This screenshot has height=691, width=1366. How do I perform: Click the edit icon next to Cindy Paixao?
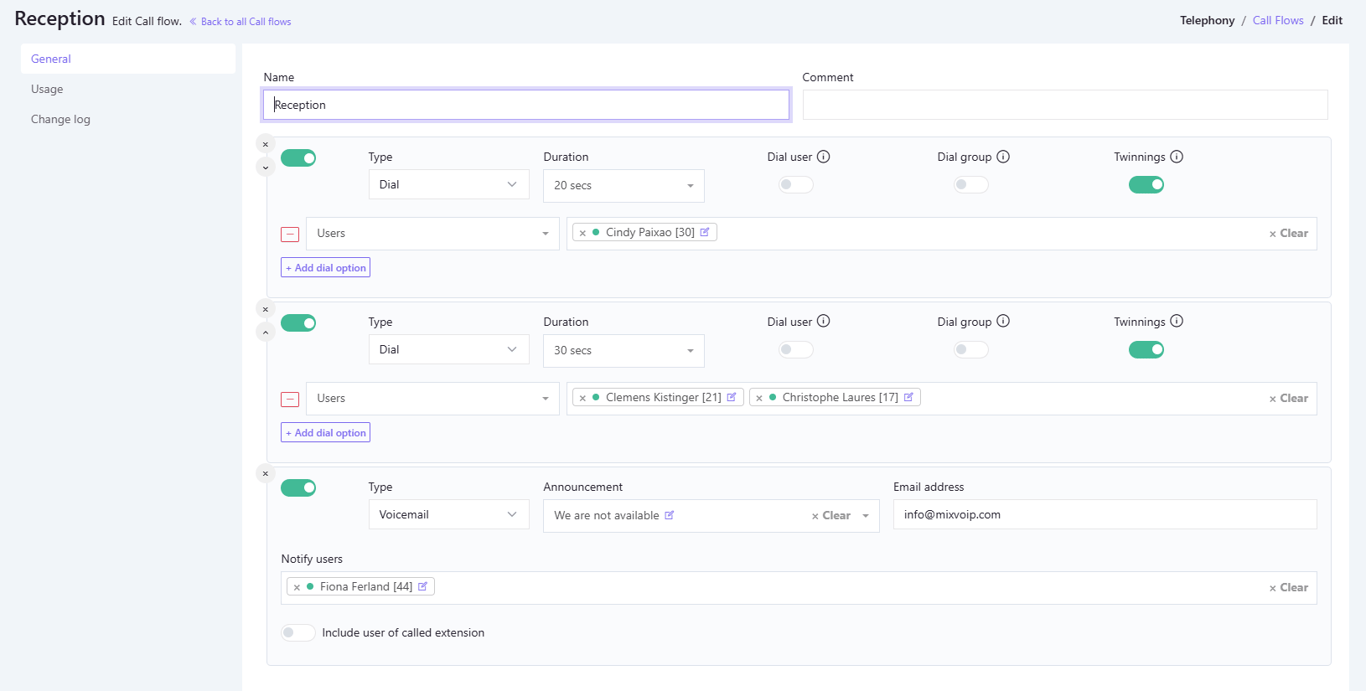pos(705,232)
